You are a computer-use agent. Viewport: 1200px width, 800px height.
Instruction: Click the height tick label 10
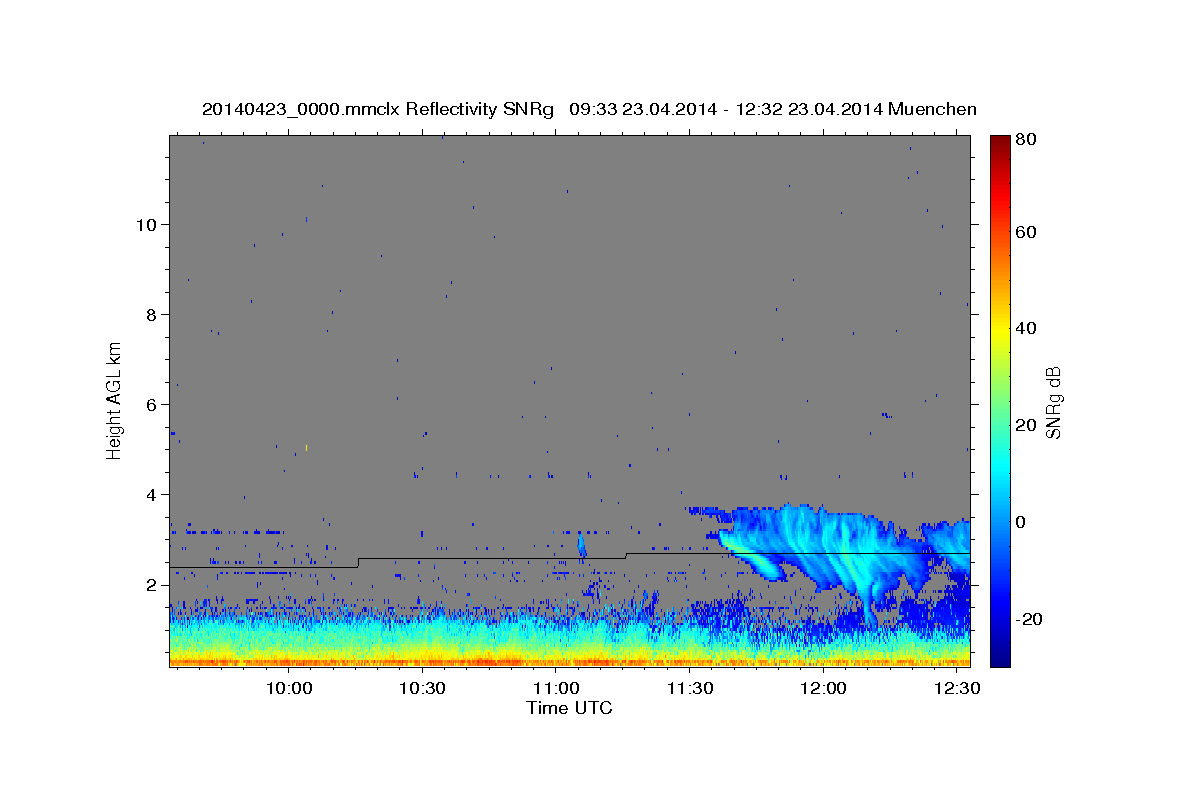[146, 224]
